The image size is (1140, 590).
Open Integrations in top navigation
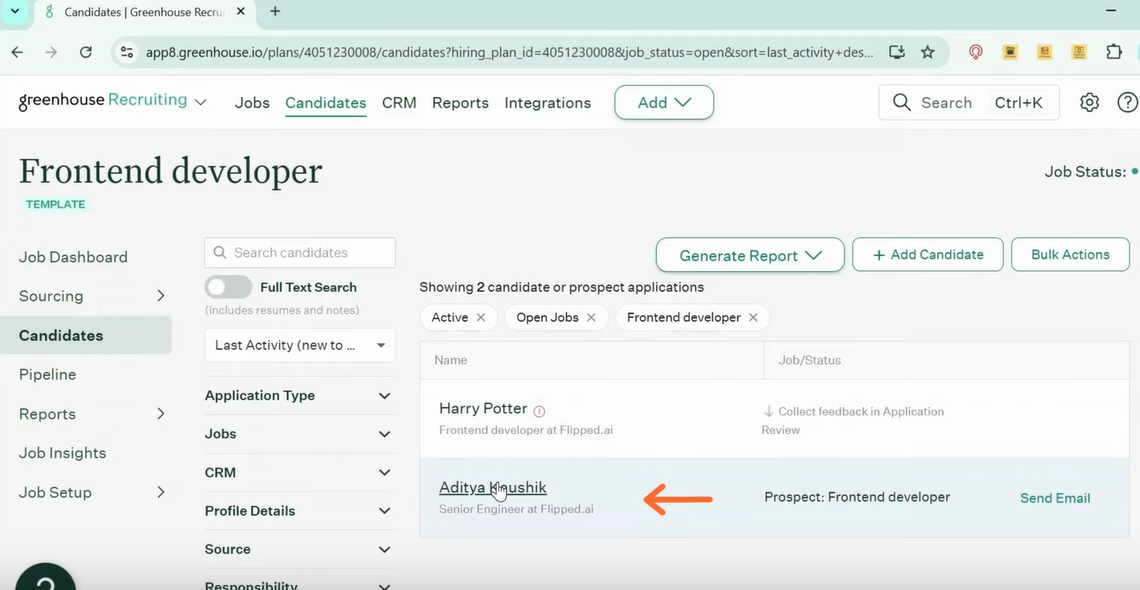[x=547, y=102]
